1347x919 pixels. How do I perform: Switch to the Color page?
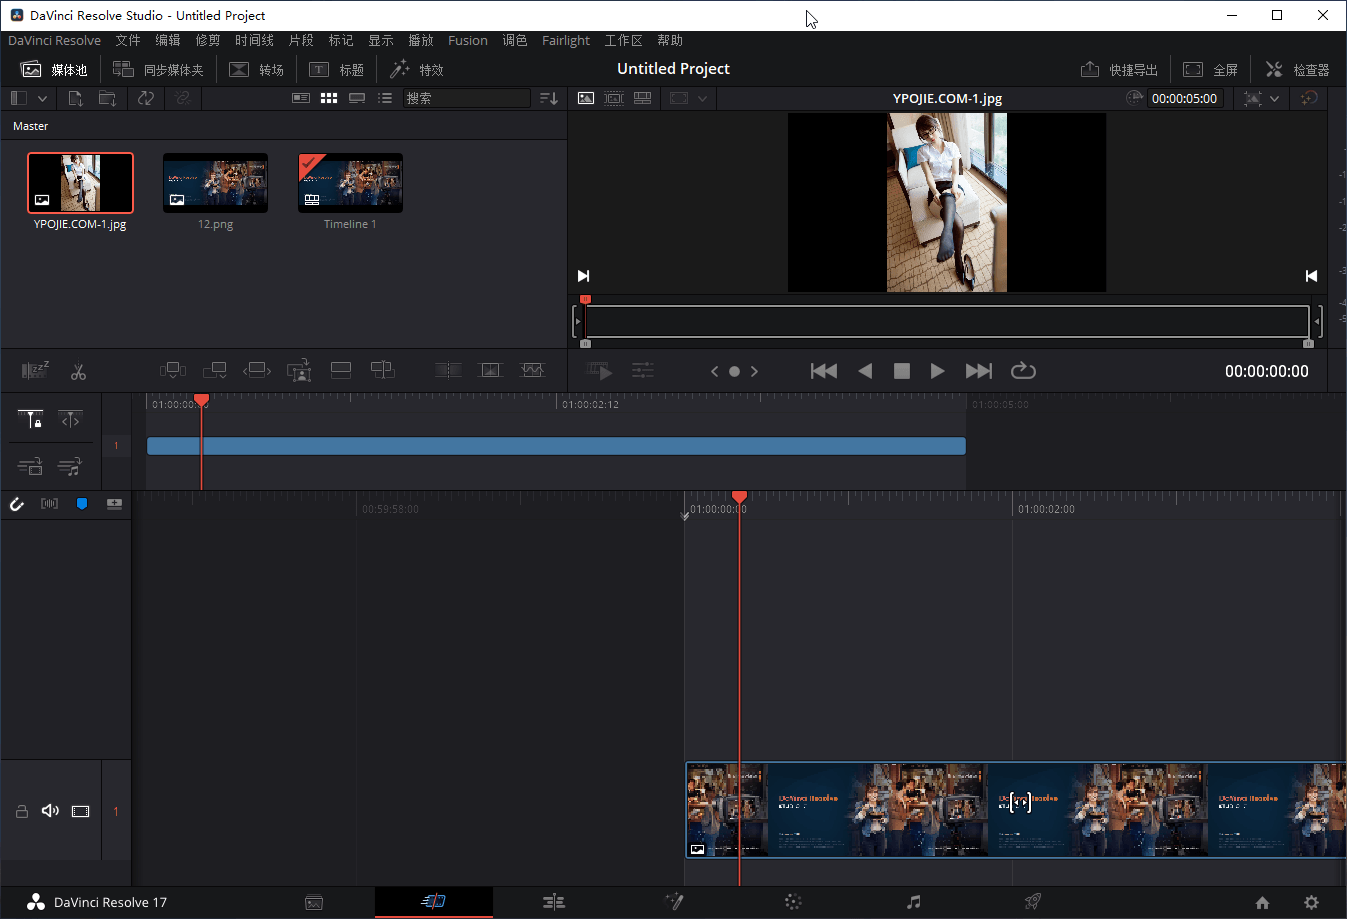(x=793, y=902)
